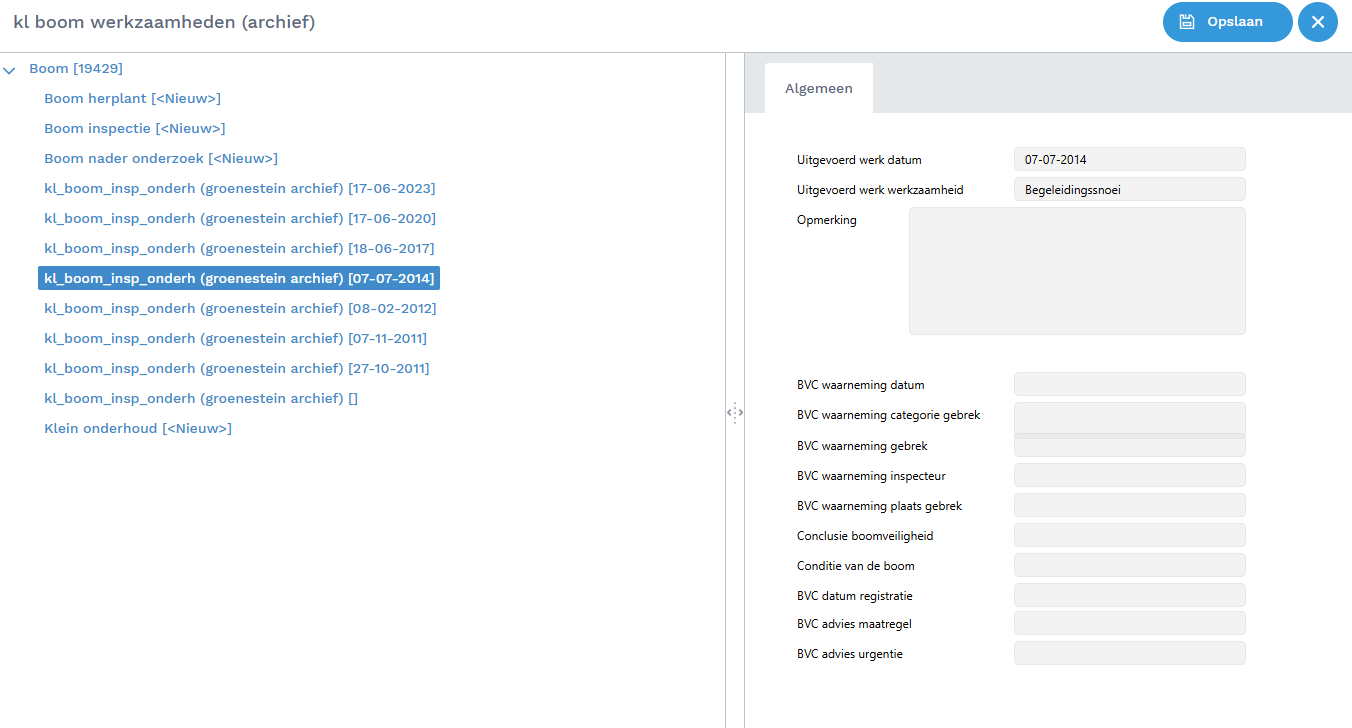The width and height of the screenshot is (1352, 728).
Task: Open the archive entry dated 18-06-2017
Action: (x=239, y=248)
